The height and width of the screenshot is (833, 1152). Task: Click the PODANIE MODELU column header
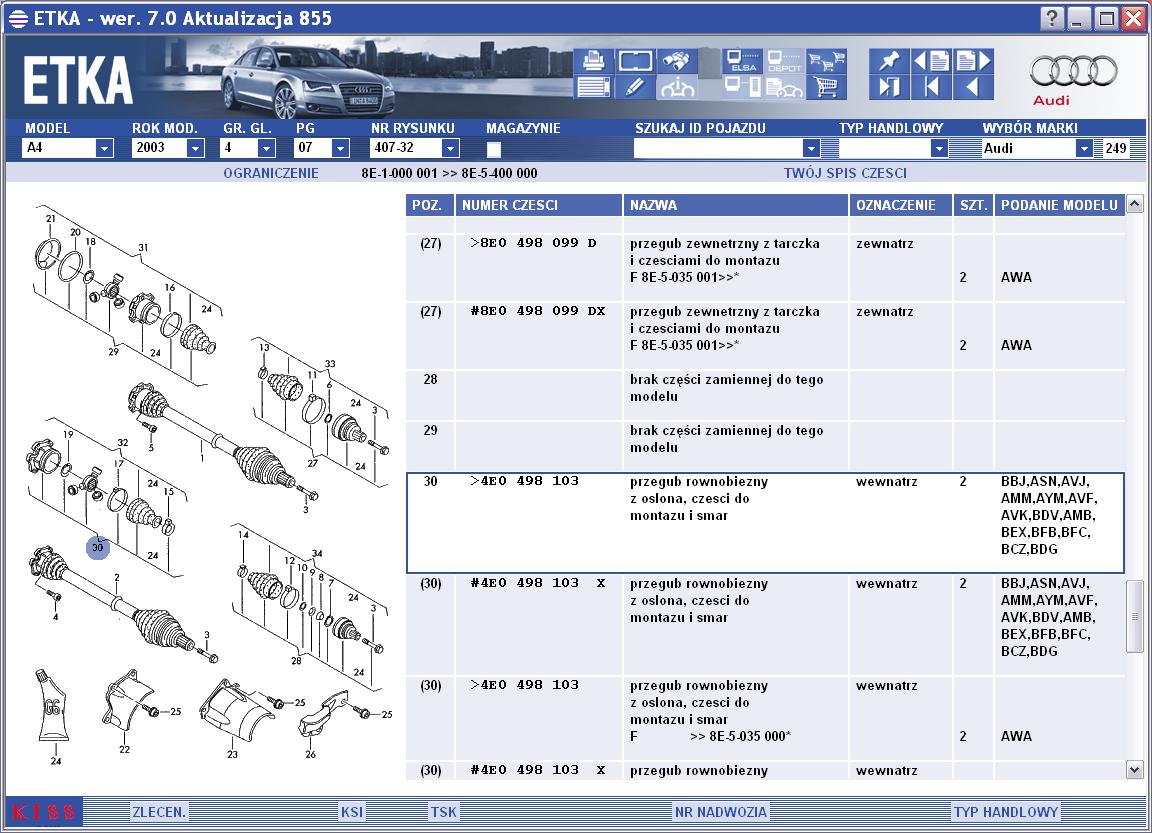1059,205
